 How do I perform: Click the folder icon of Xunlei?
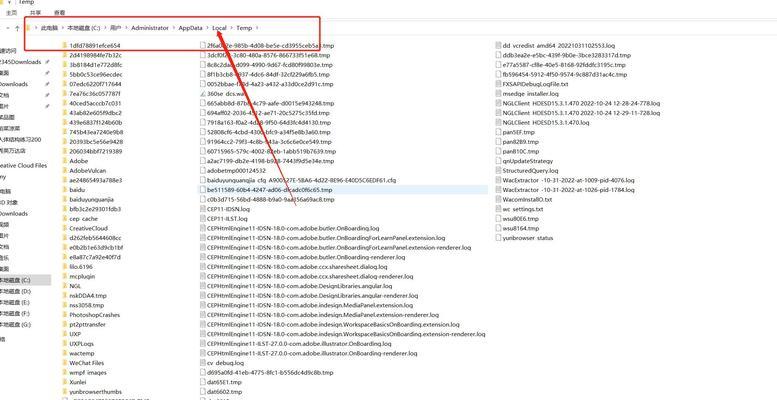pos(64,382)
